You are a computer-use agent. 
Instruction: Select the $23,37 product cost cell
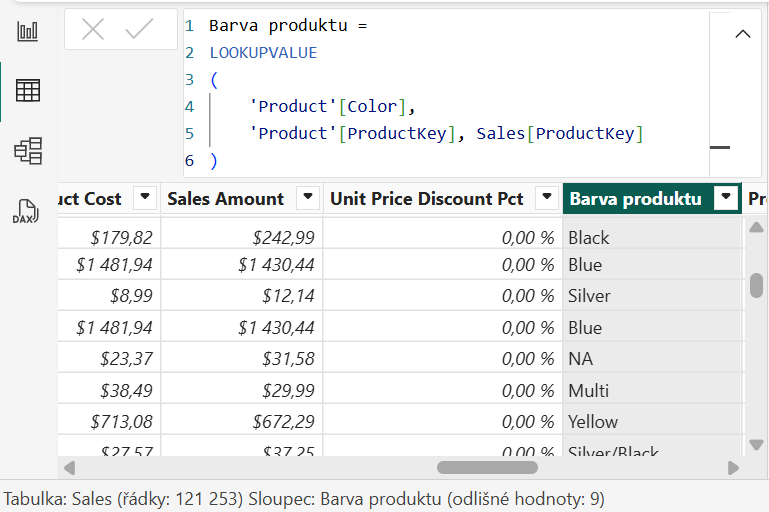109,358
